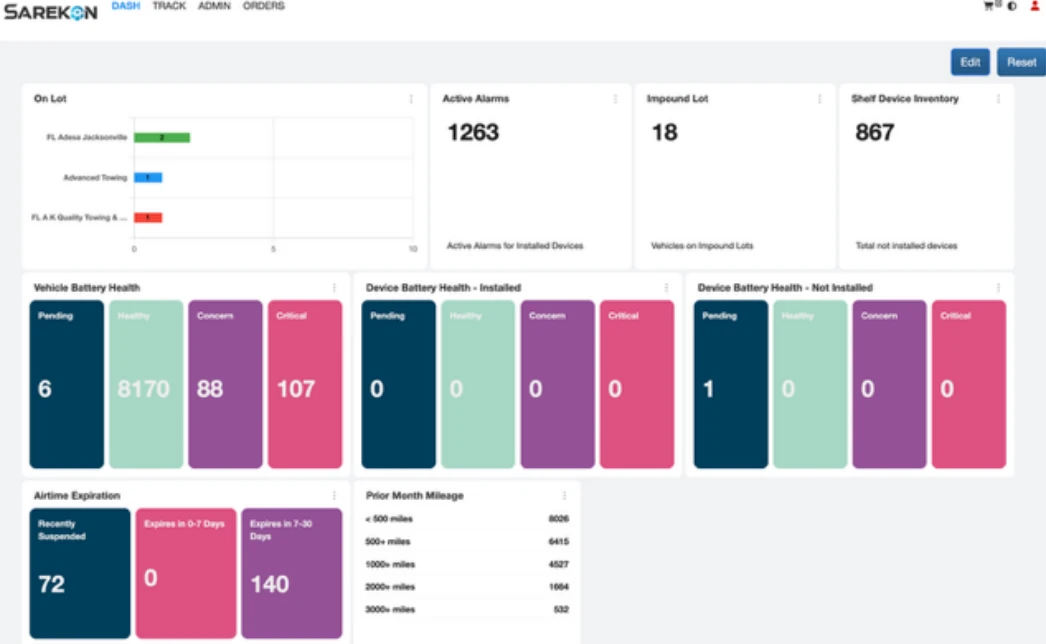The height and width of the screenshot is (644, 1046).
Task: Click the Edit button
Action: coord(970,62)
